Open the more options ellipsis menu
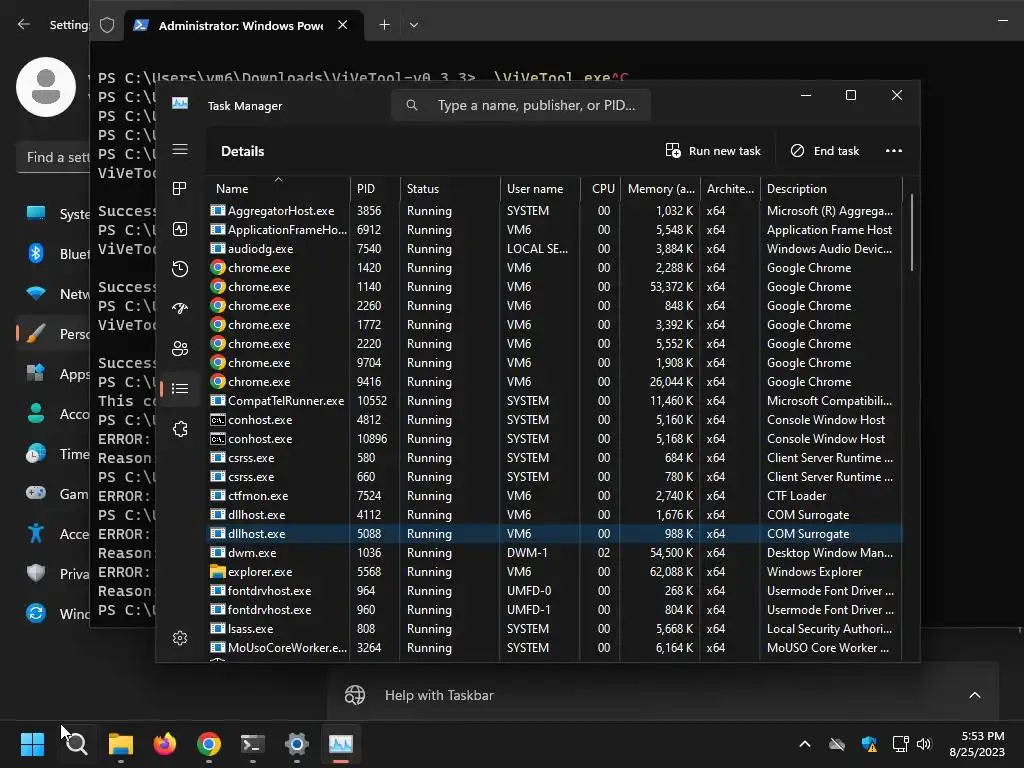 pyautogui.click(x=893, y=151)
